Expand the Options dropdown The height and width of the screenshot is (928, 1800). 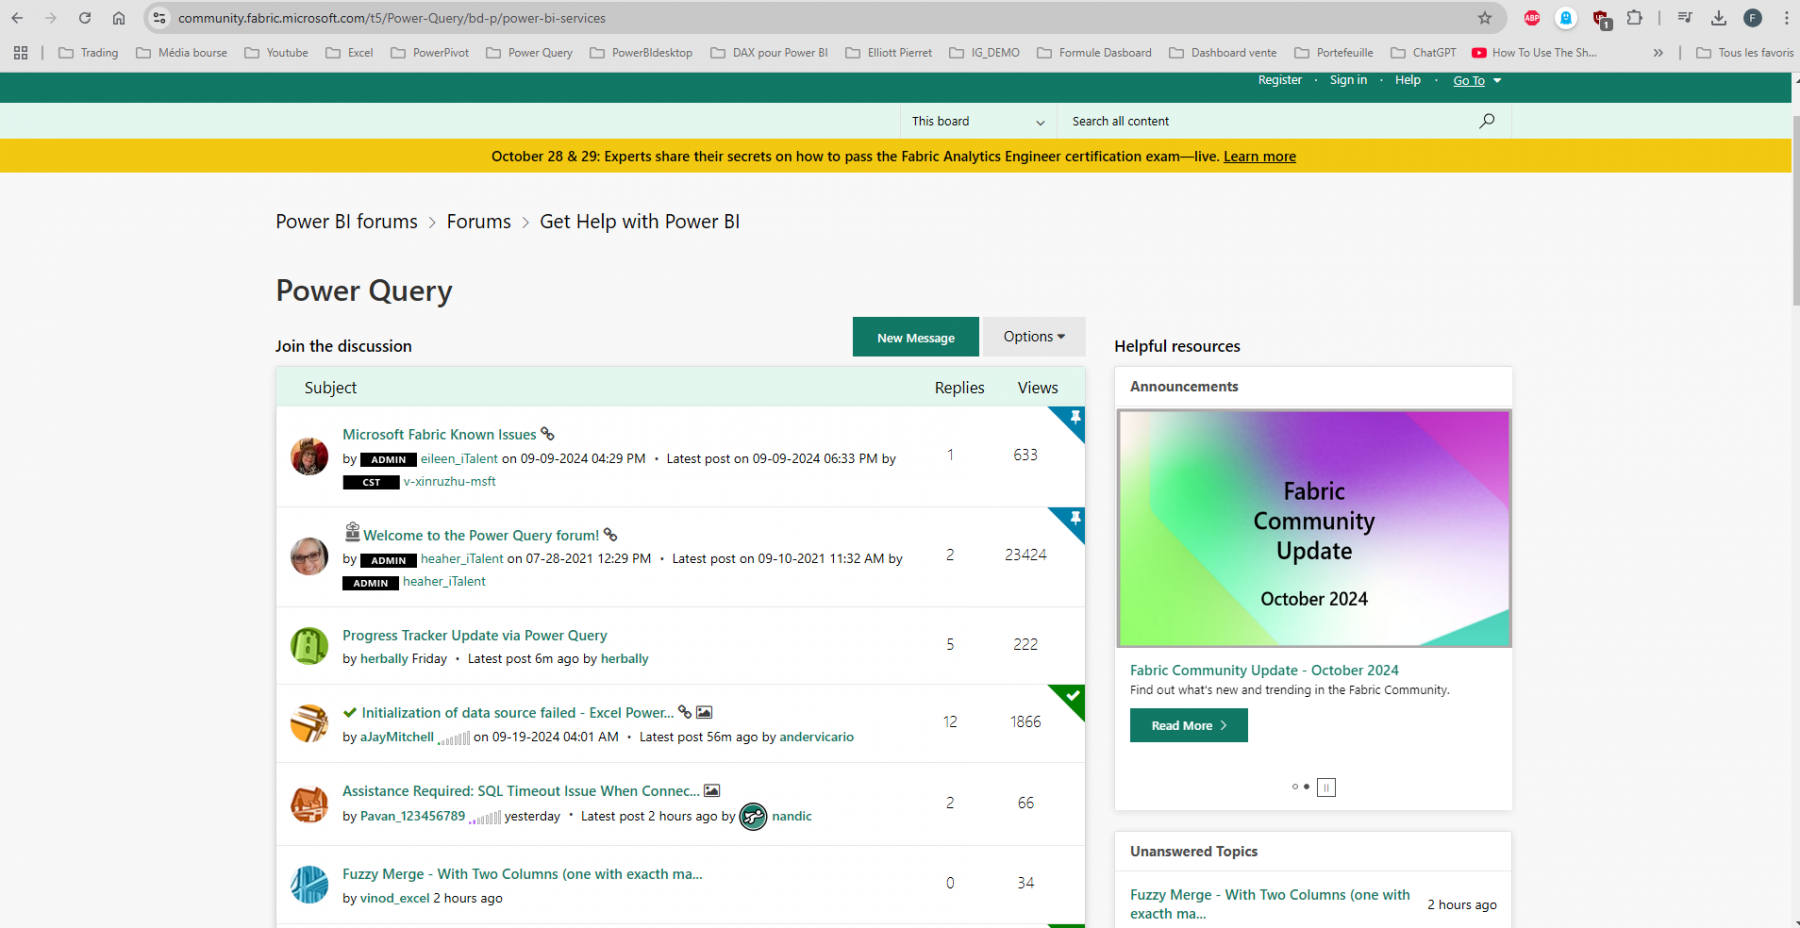pyautogui.click(x=1034, y=337)
